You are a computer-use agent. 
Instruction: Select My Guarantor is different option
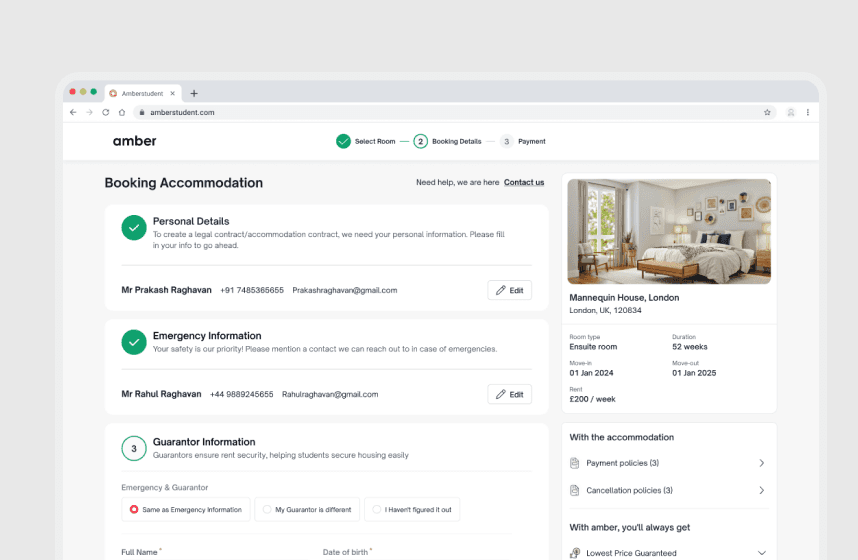[x=307, y=510]
